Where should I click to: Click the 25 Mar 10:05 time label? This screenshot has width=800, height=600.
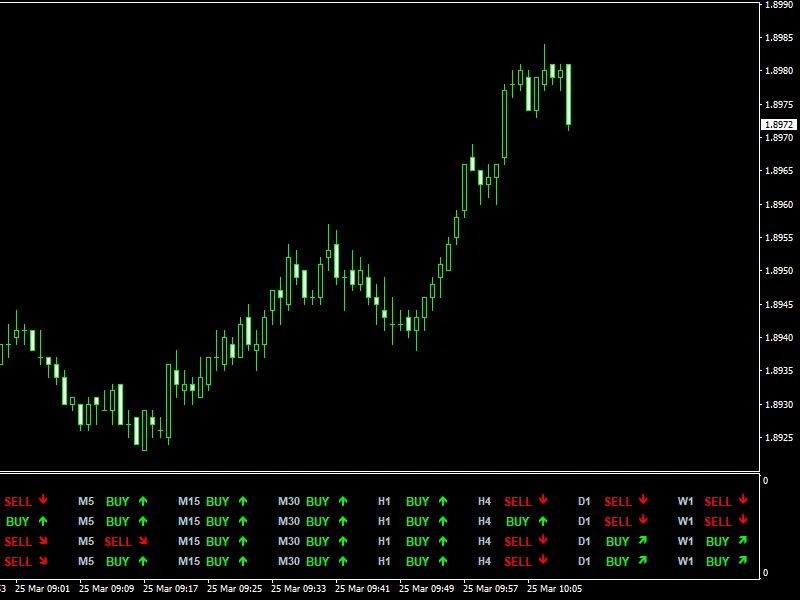tap(555, 589)
